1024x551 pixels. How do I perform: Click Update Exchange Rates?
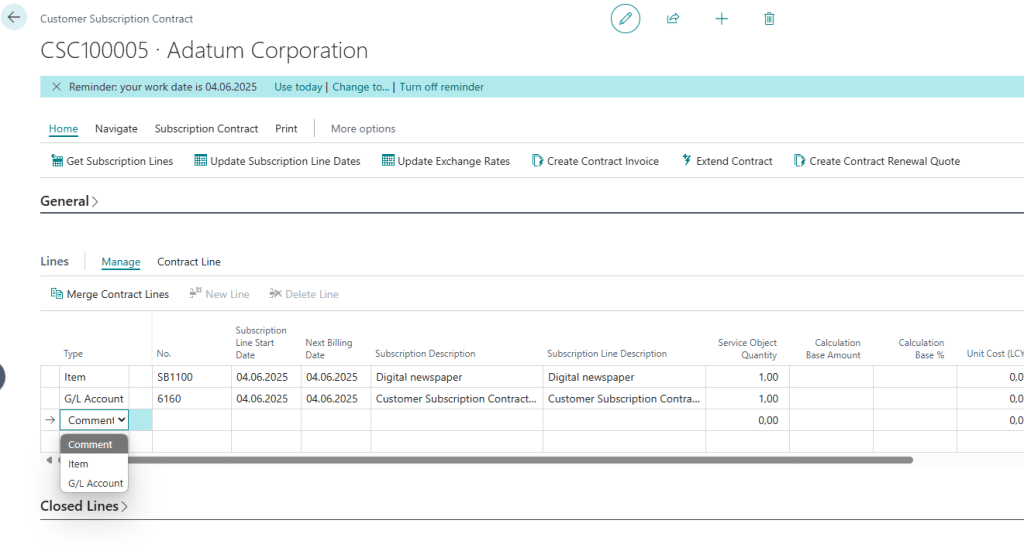coord(446,161)
